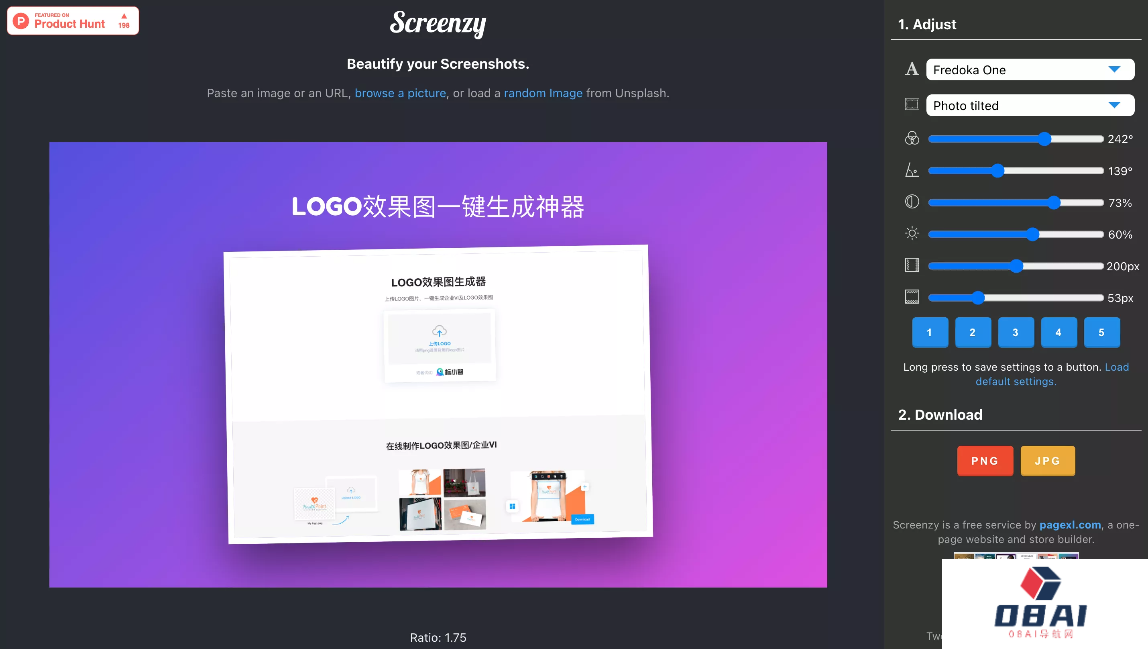Viewport: 1148px width, 649px height.
Task: Download the image as PNG
Action: click(985, 461)
